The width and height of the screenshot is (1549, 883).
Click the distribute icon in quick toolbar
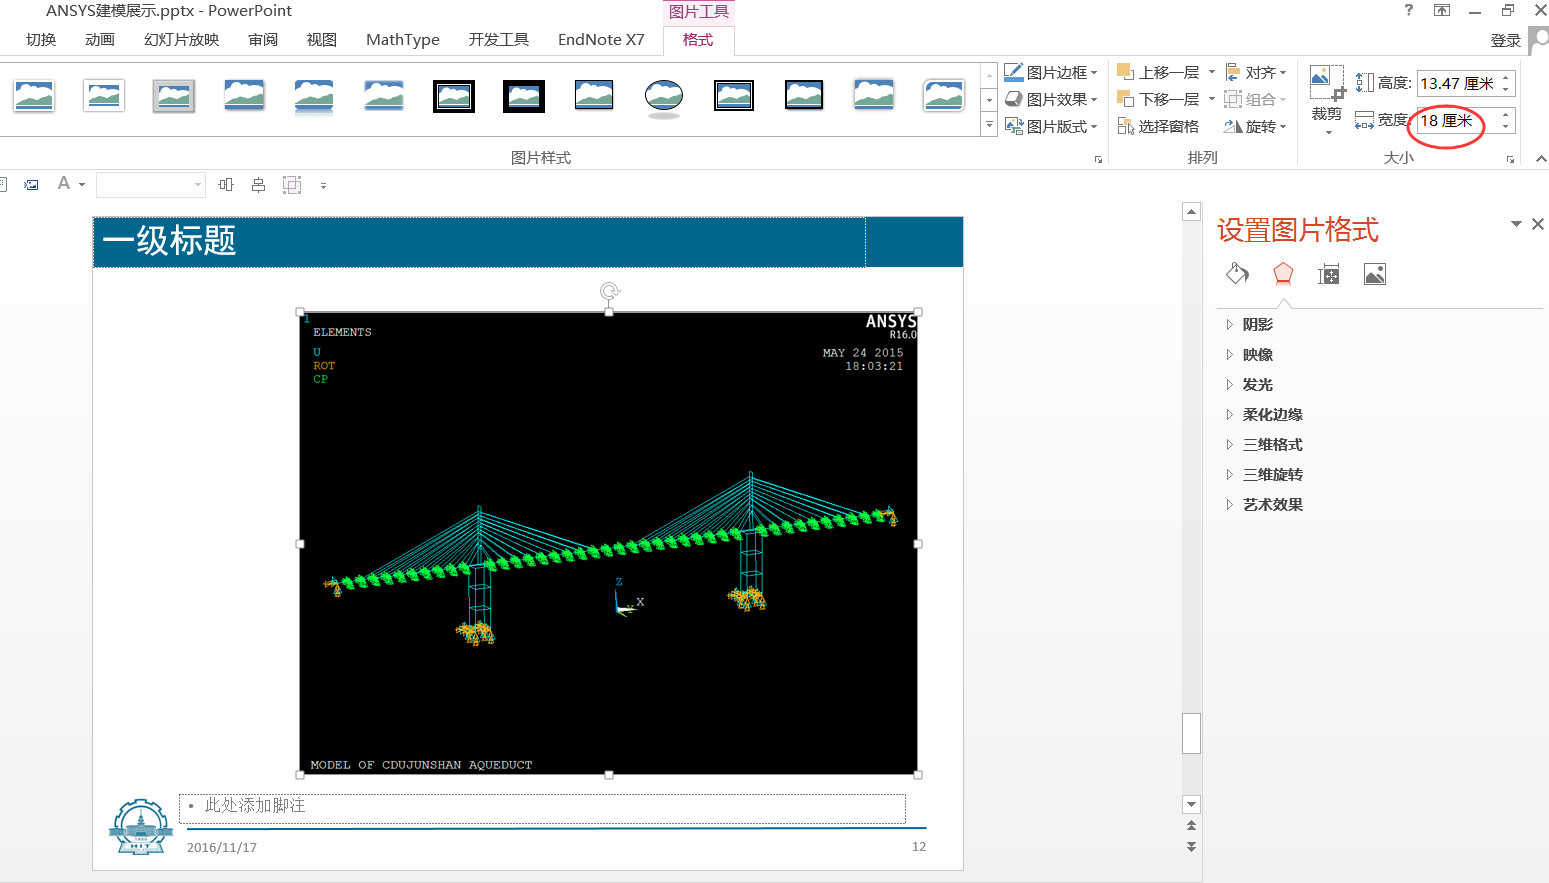click(258, 184)
